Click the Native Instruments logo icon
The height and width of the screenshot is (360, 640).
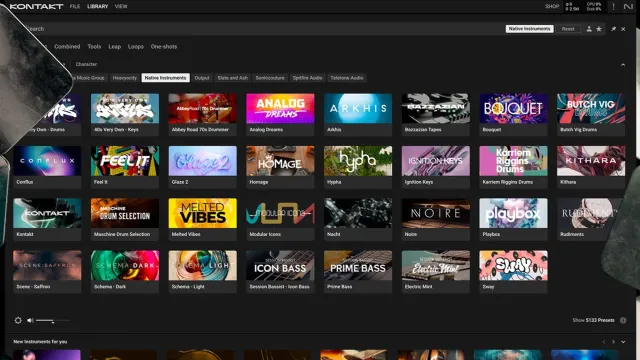pos(628,7)
